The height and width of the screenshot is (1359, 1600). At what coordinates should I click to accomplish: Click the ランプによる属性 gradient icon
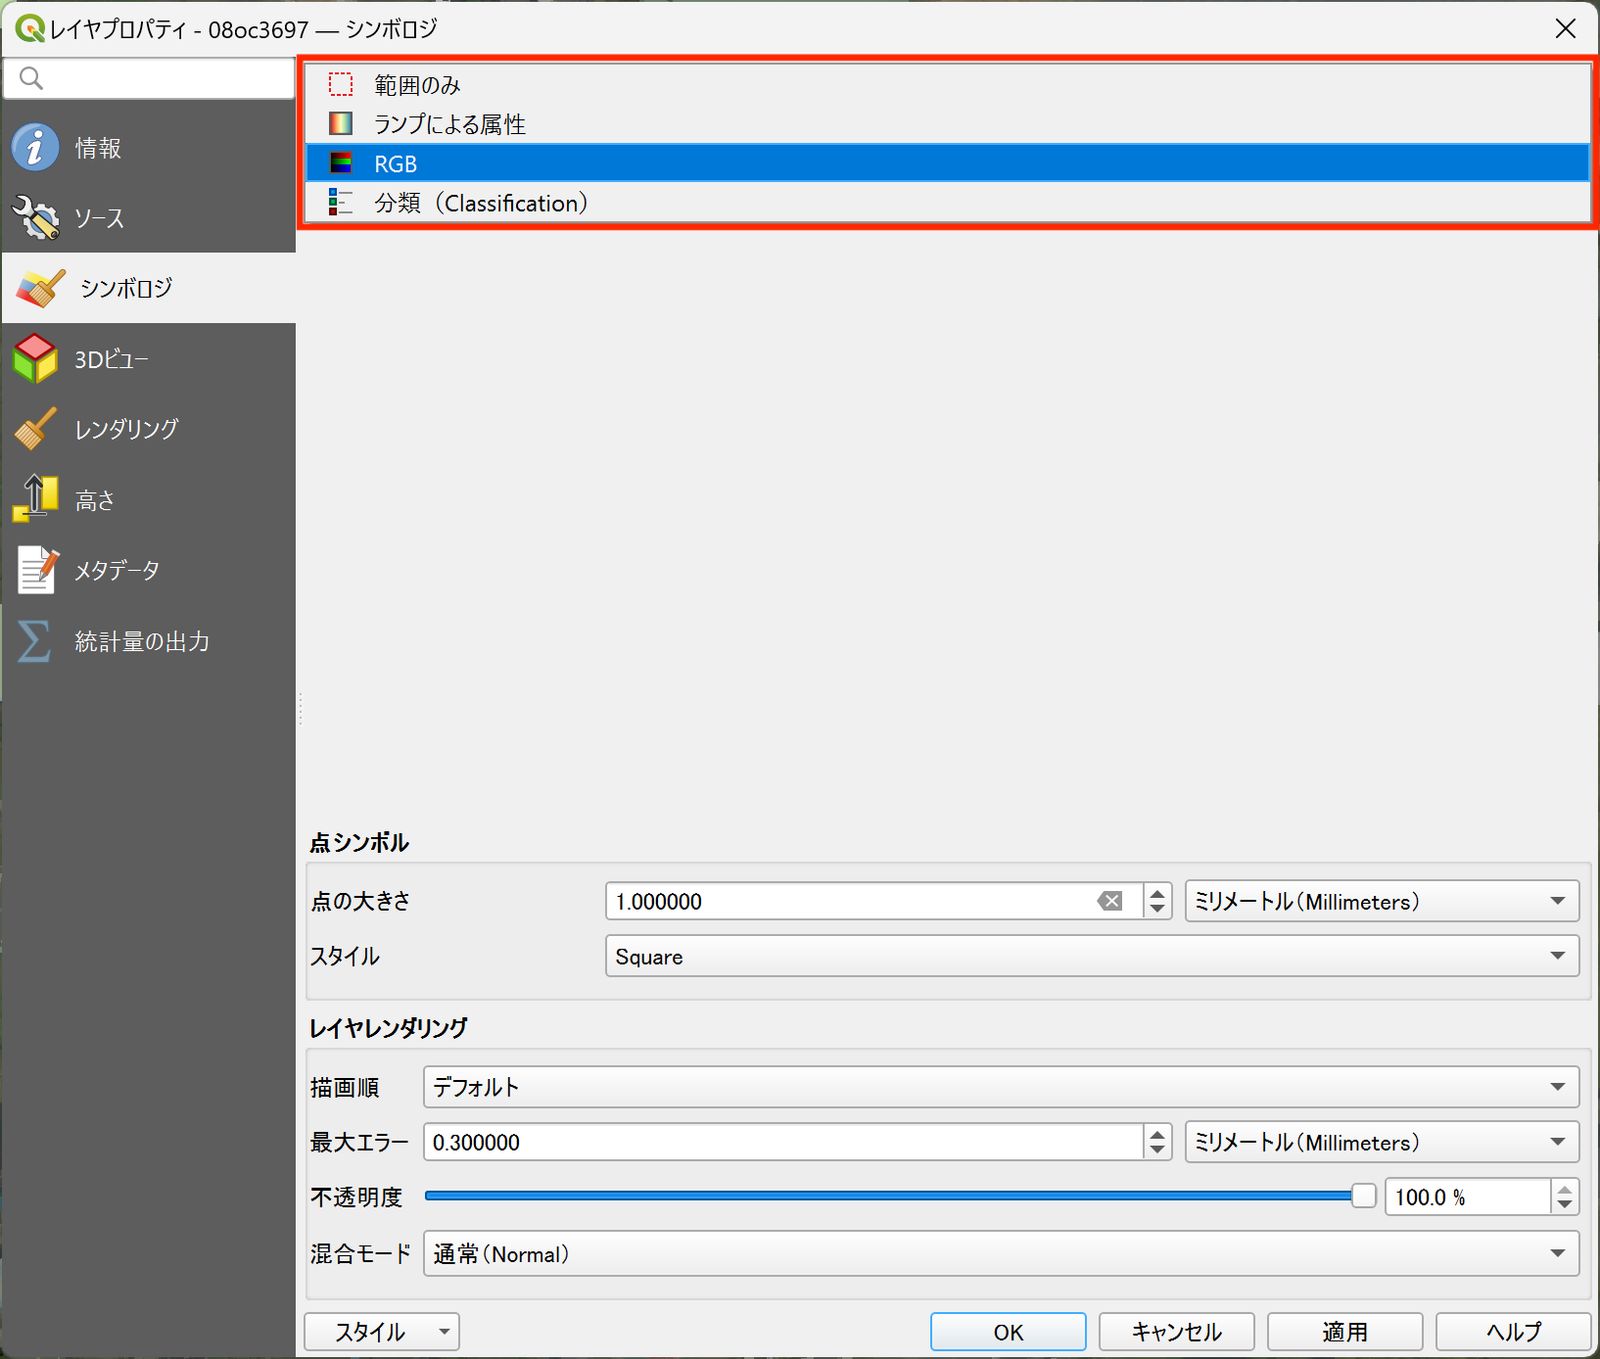click(341, 124)
